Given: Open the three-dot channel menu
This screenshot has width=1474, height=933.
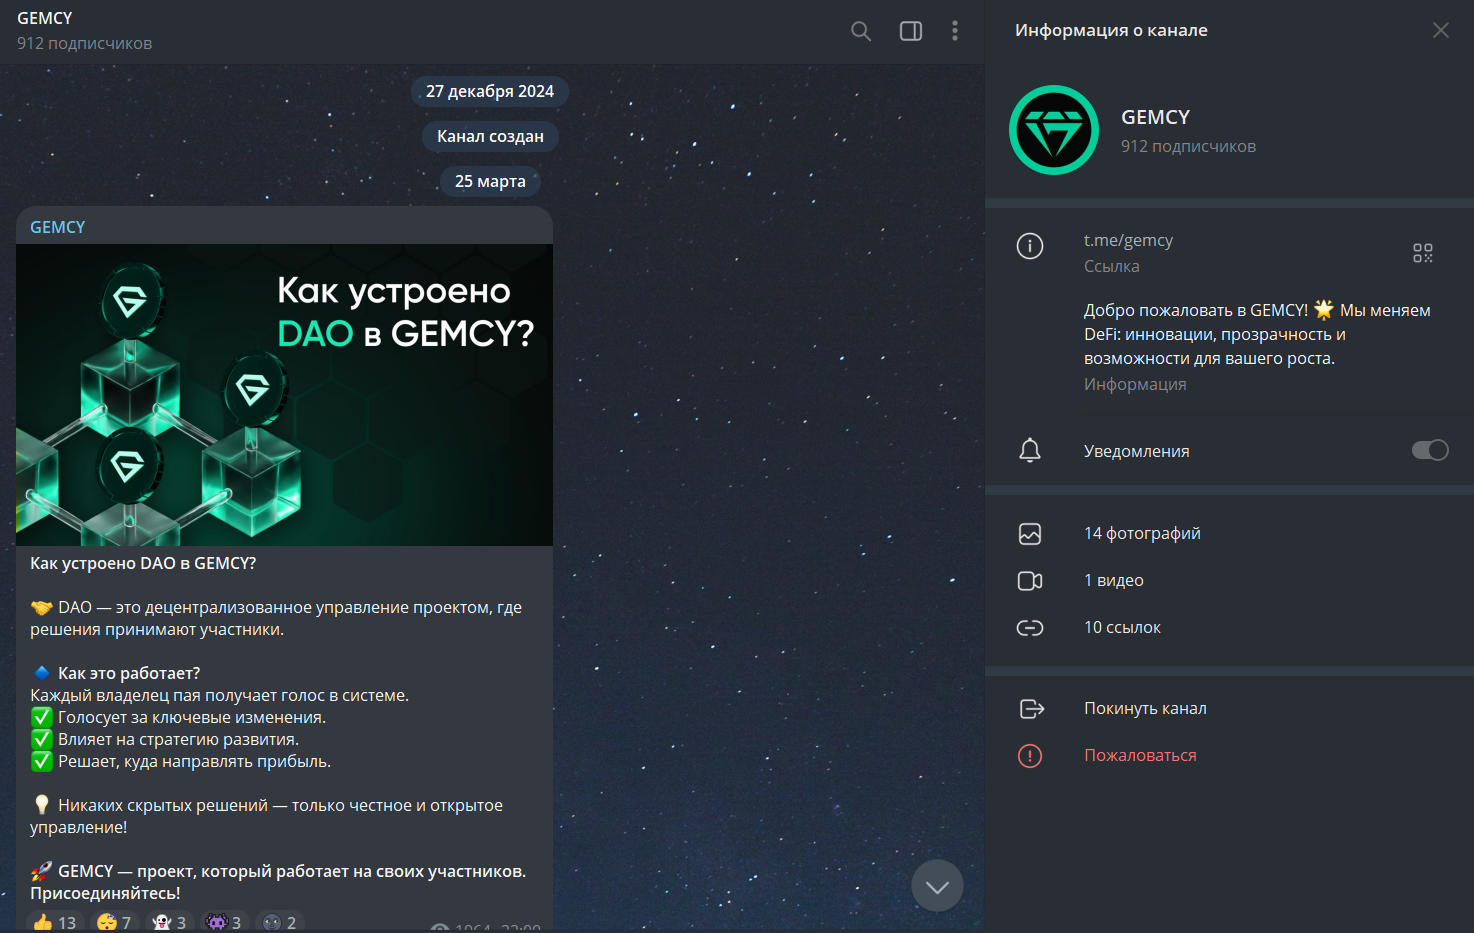Looking at the screenshot, I should click(x=955, y=31).
